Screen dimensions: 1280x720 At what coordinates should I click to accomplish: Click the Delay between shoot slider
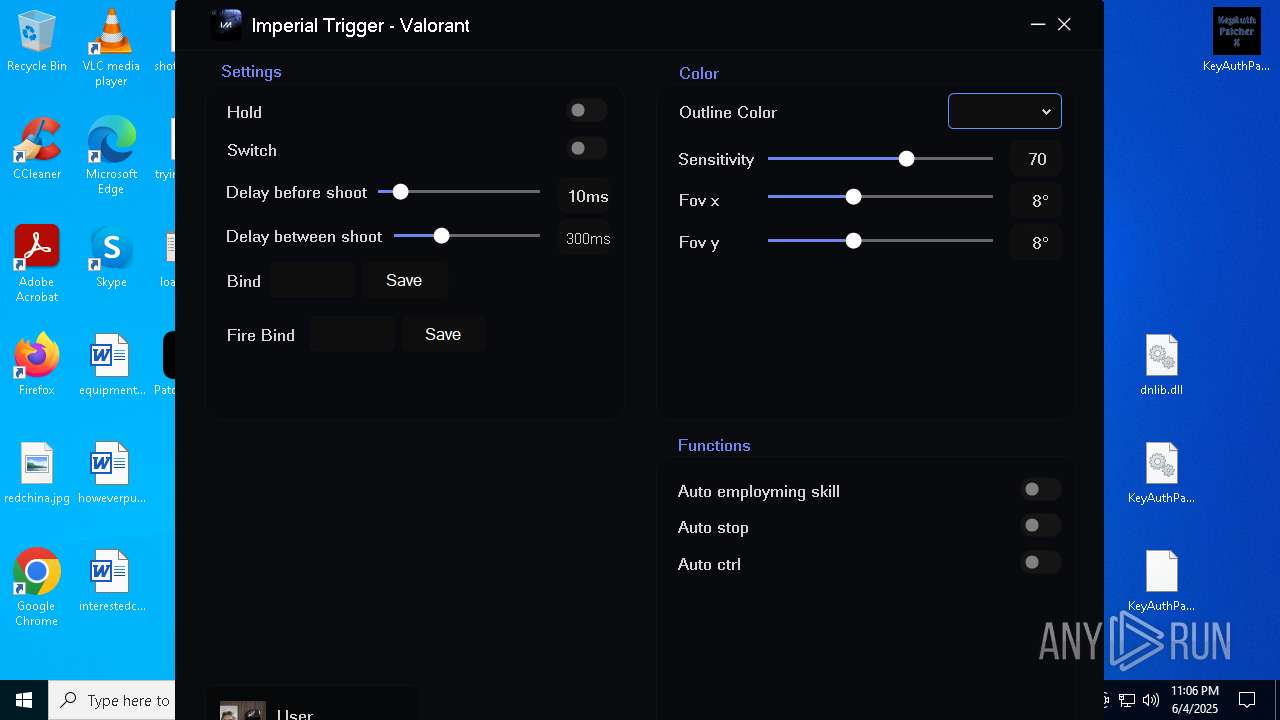coord(467,235)
